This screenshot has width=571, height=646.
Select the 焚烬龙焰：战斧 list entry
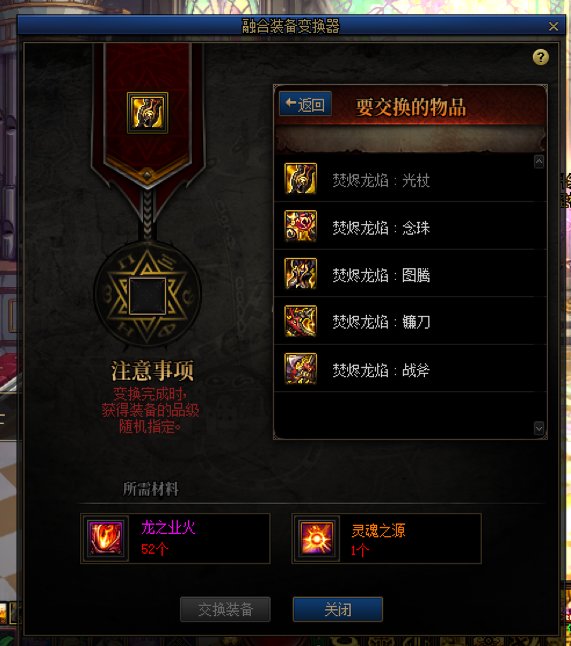[x=410, y=368]
